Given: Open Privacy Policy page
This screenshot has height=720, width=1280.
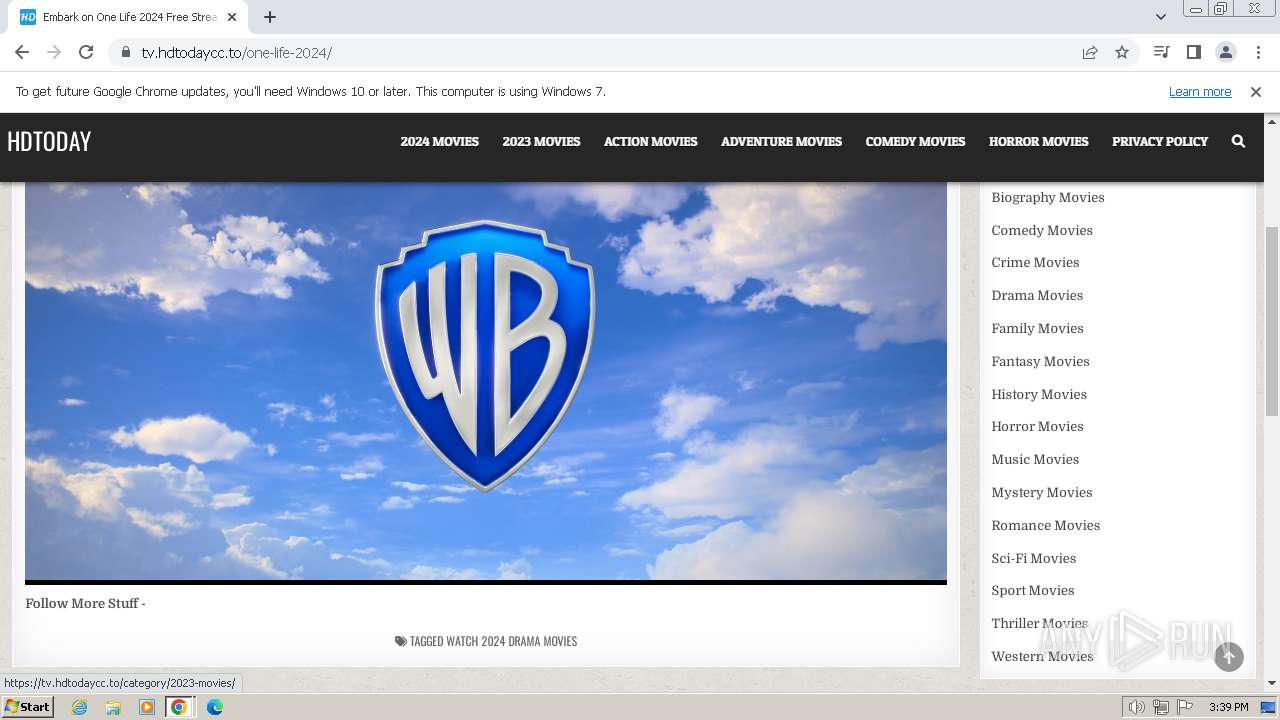Looking at the screenshot, I should point(1160,141).
